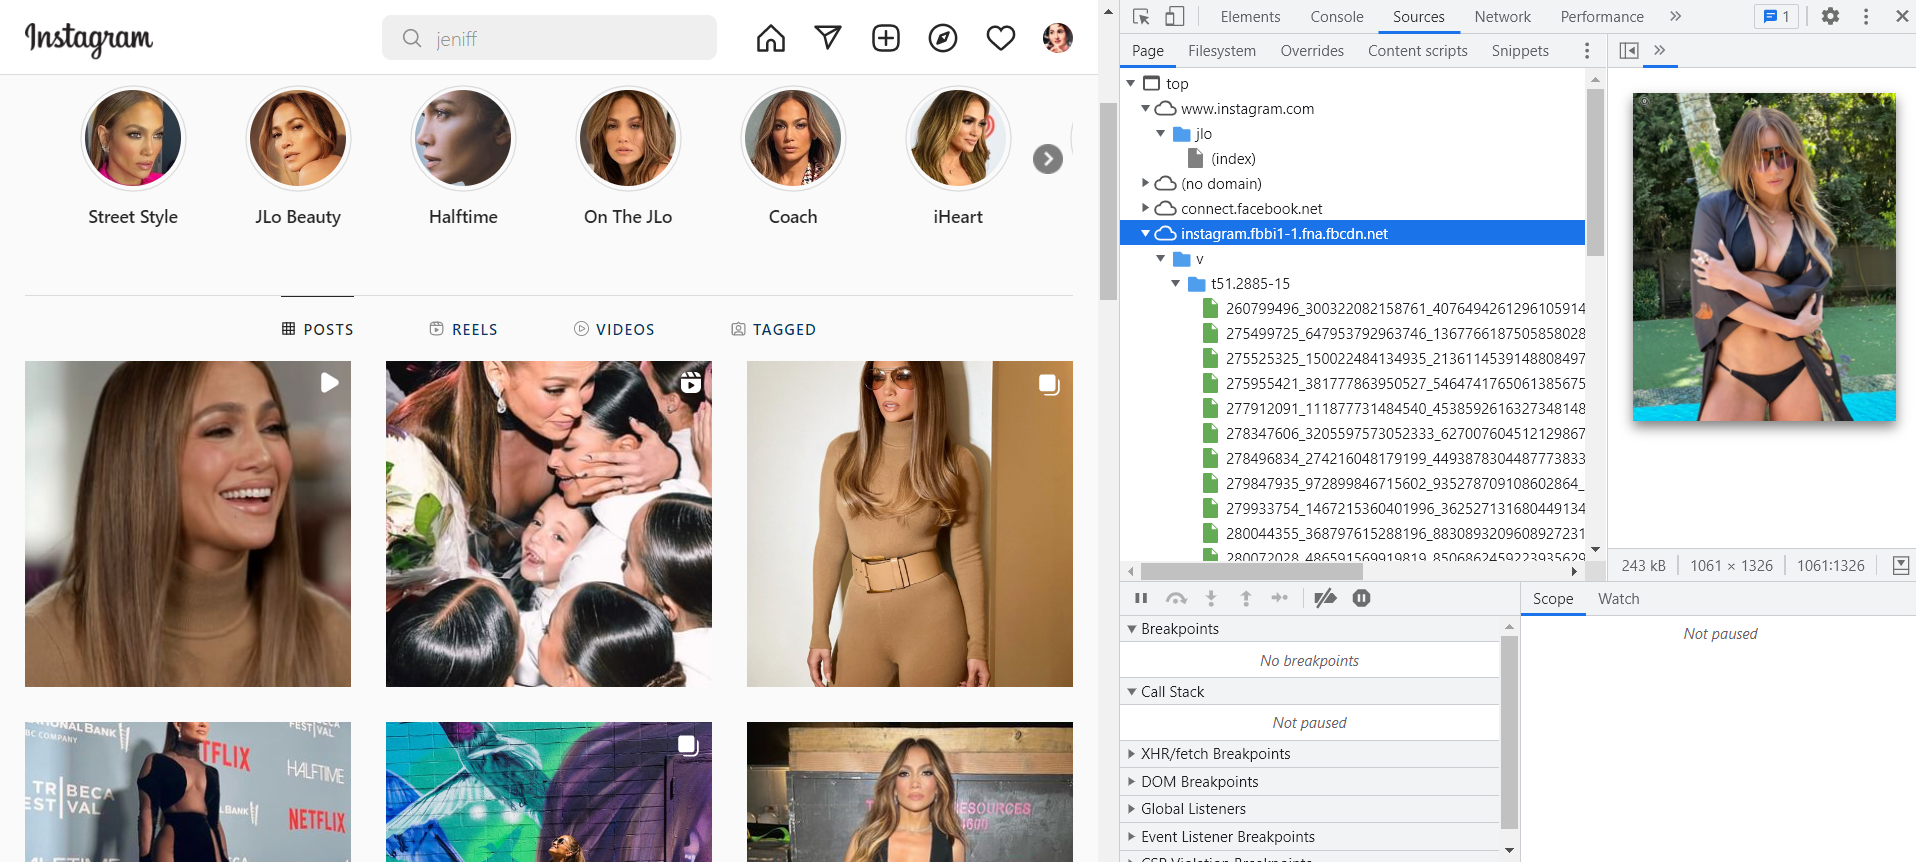Switch to the Elements panel

point(1250,16)
